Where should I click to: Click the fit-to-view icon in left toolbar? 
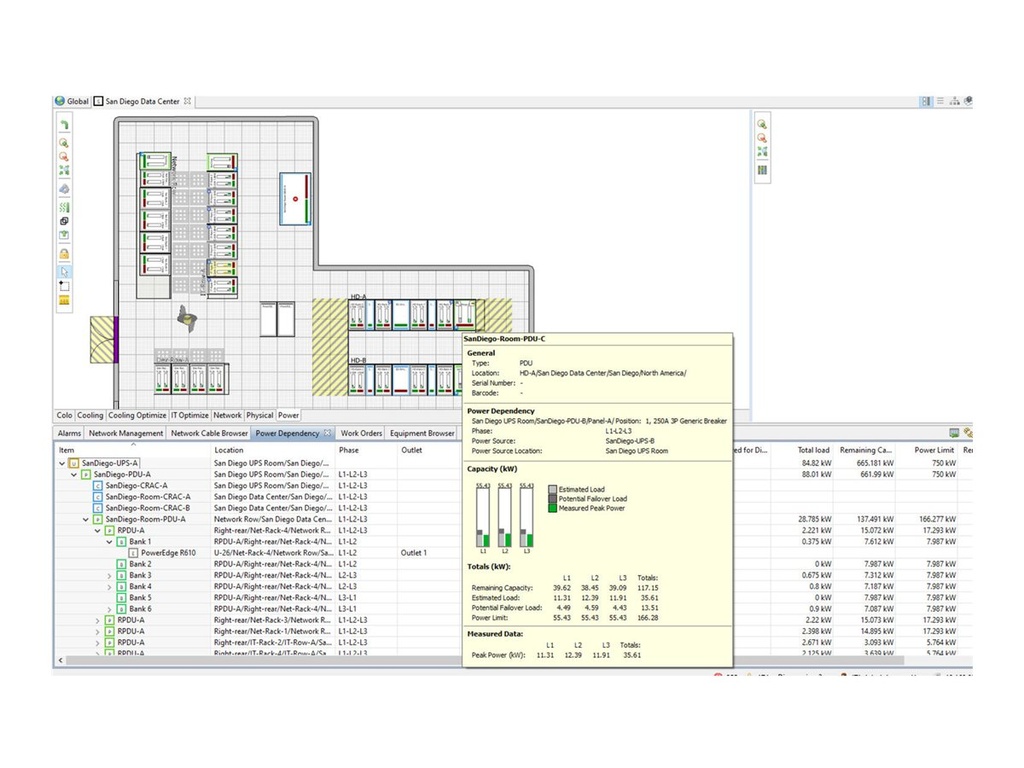coord(63,168)
